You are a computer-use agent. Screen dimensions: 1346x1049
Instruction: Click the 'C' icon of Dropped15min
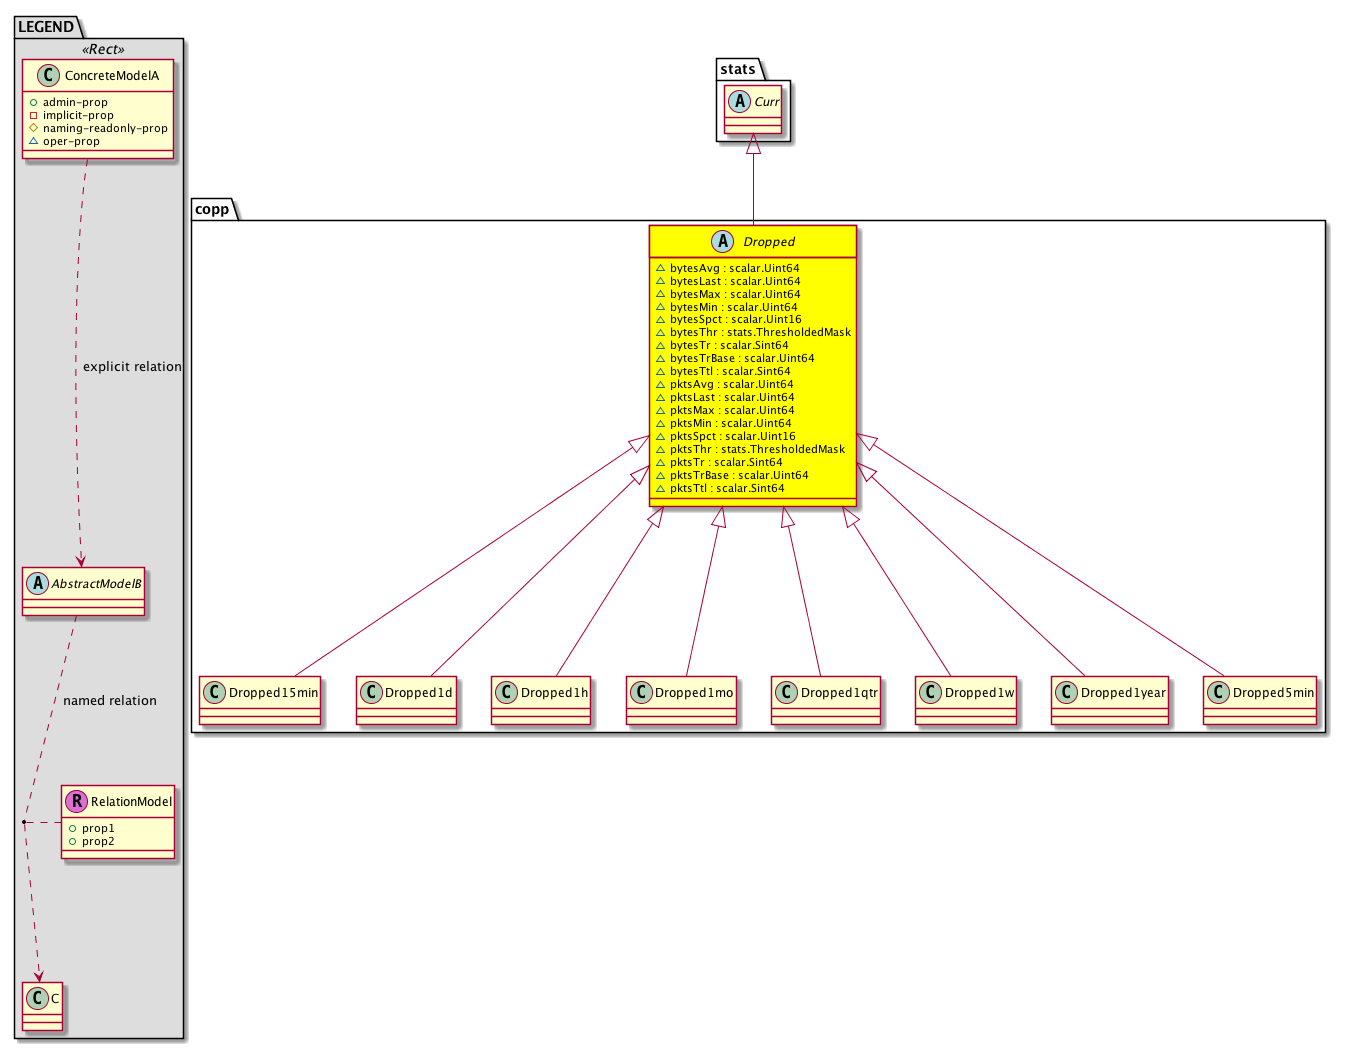[x=214, y=693]
